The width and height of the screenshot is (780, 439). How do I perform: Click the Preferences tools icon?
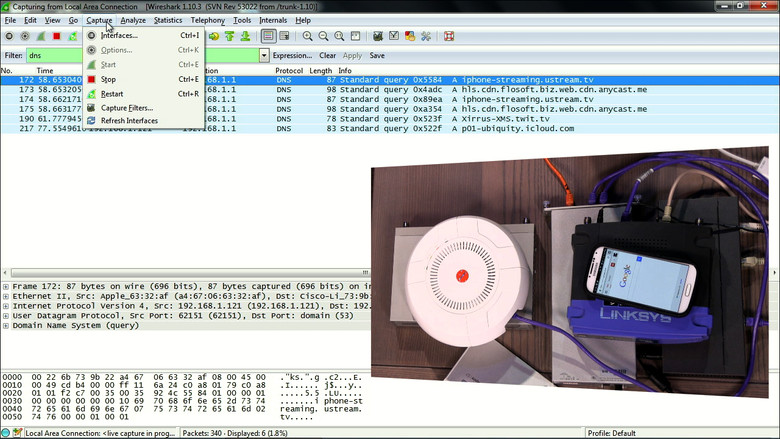click(426, 36)
